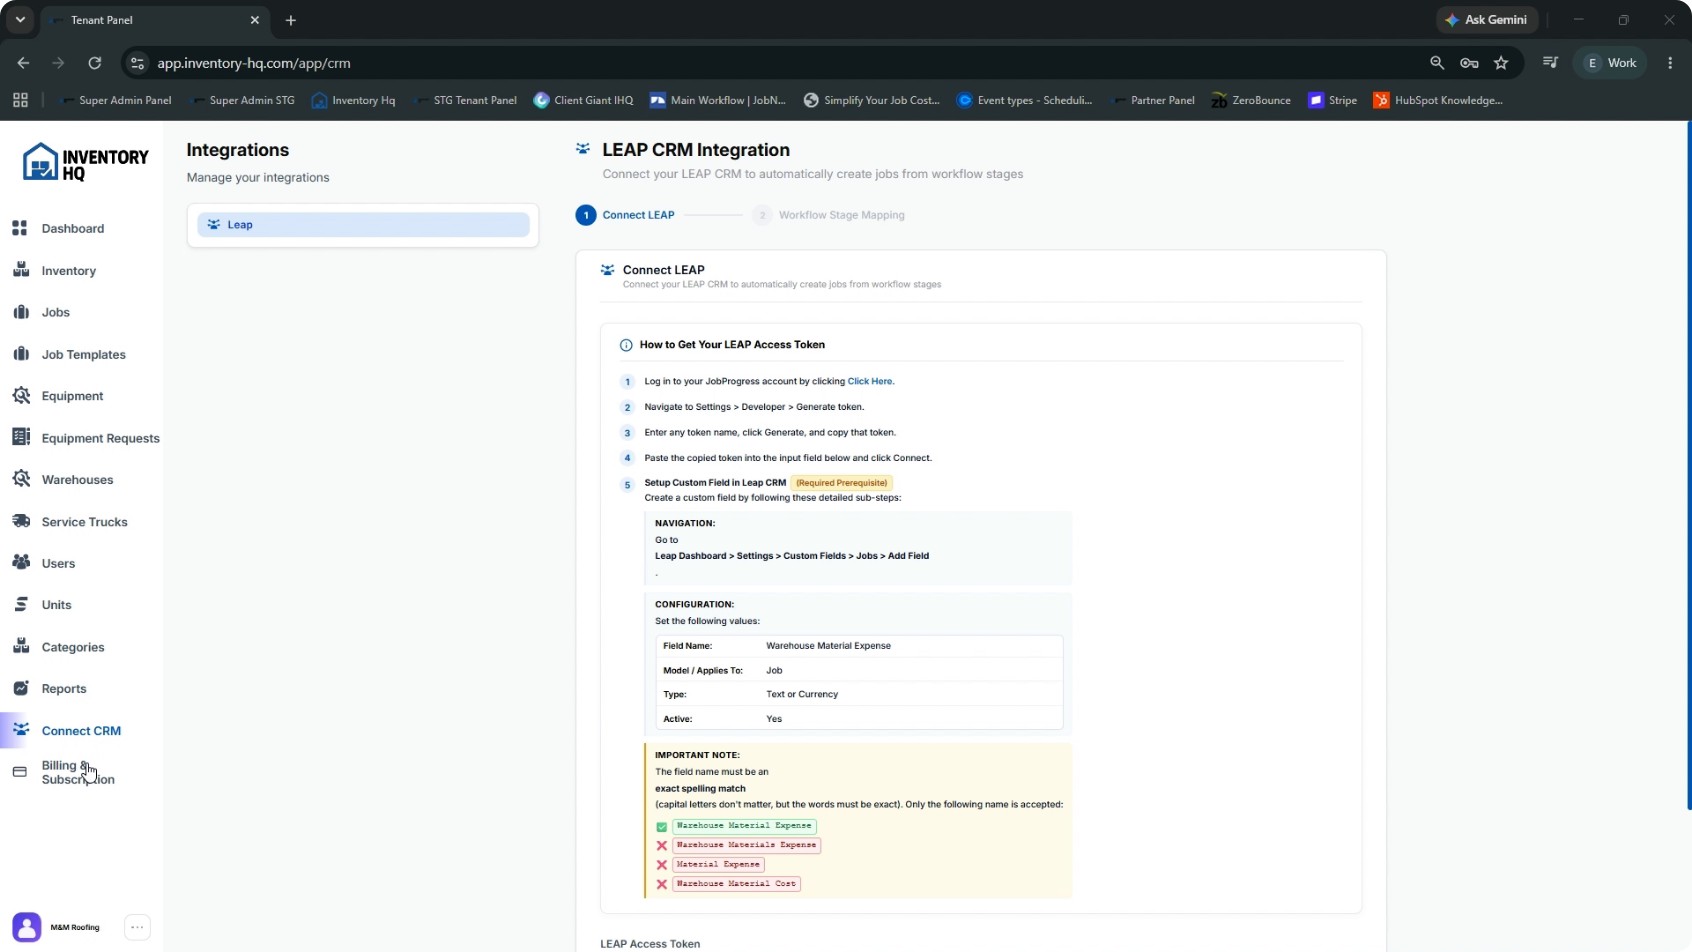Click the bookmarks apps grid icon

coord(20,100)
